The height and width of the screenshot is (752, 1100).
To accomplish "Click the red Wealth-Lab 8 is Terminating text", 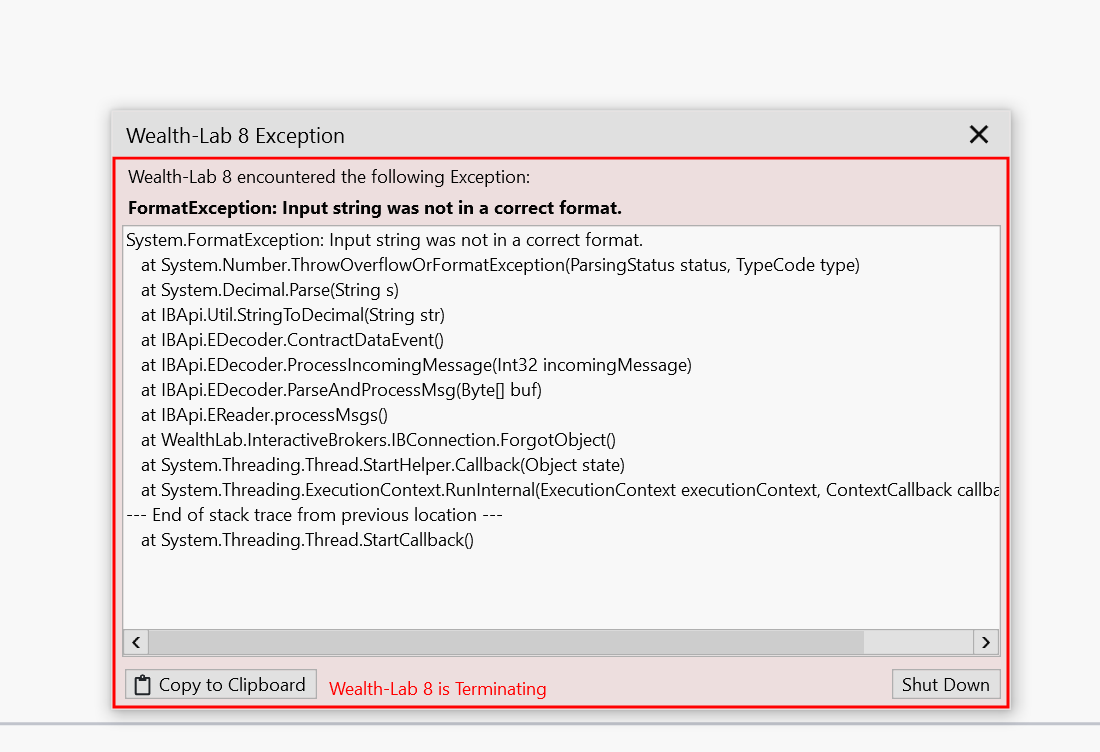I will point(438,689).
